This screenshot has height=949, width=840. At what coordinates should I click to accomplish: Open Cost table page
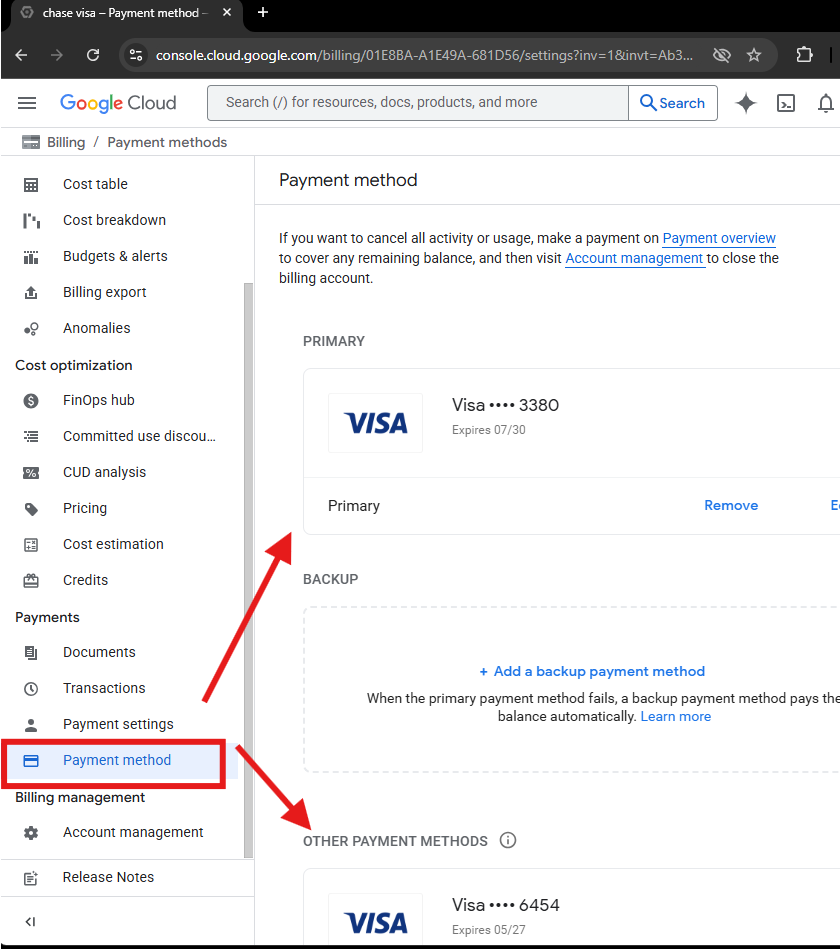(96, 185)
